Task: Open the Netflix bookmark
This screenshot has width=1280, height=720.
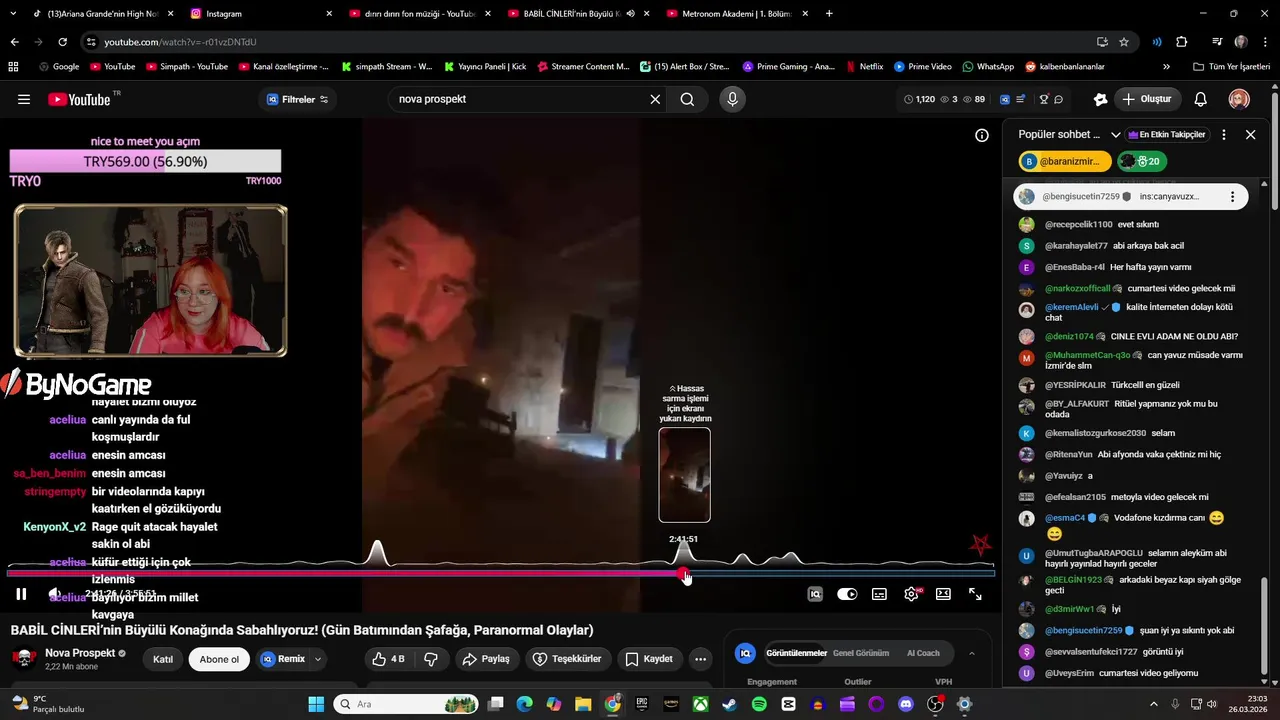Action: (864, 66)
